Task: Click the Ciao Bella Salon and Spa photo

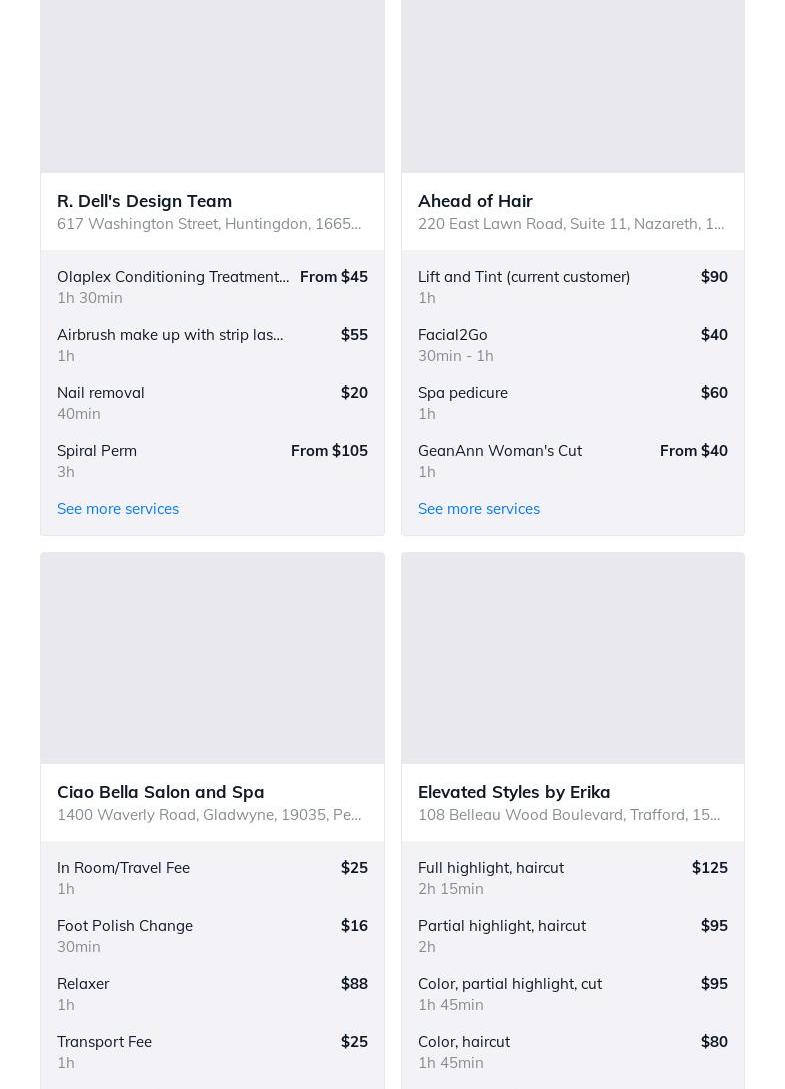Action: pyautogui.click(x=212, y=658)
